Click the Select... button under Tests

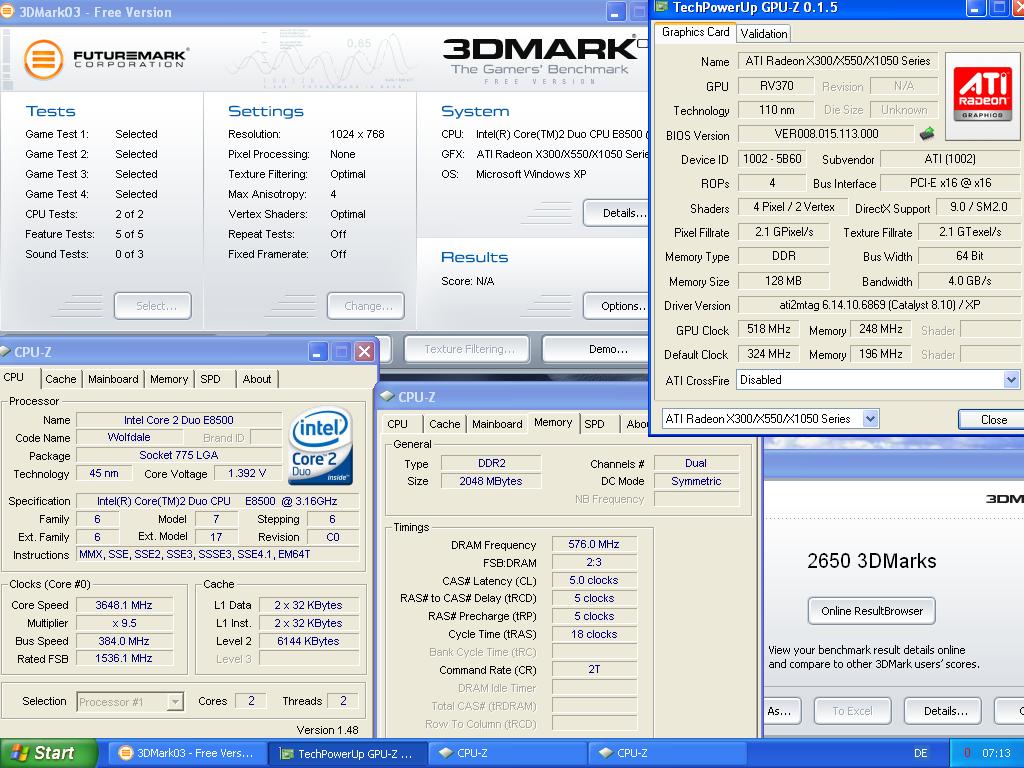click(x=153, y=306)
